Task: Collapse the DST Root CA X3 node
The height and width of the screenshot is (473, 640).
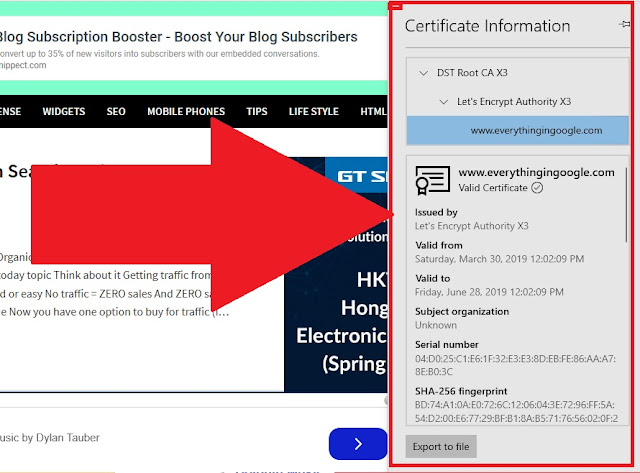Action: point(424,73)
